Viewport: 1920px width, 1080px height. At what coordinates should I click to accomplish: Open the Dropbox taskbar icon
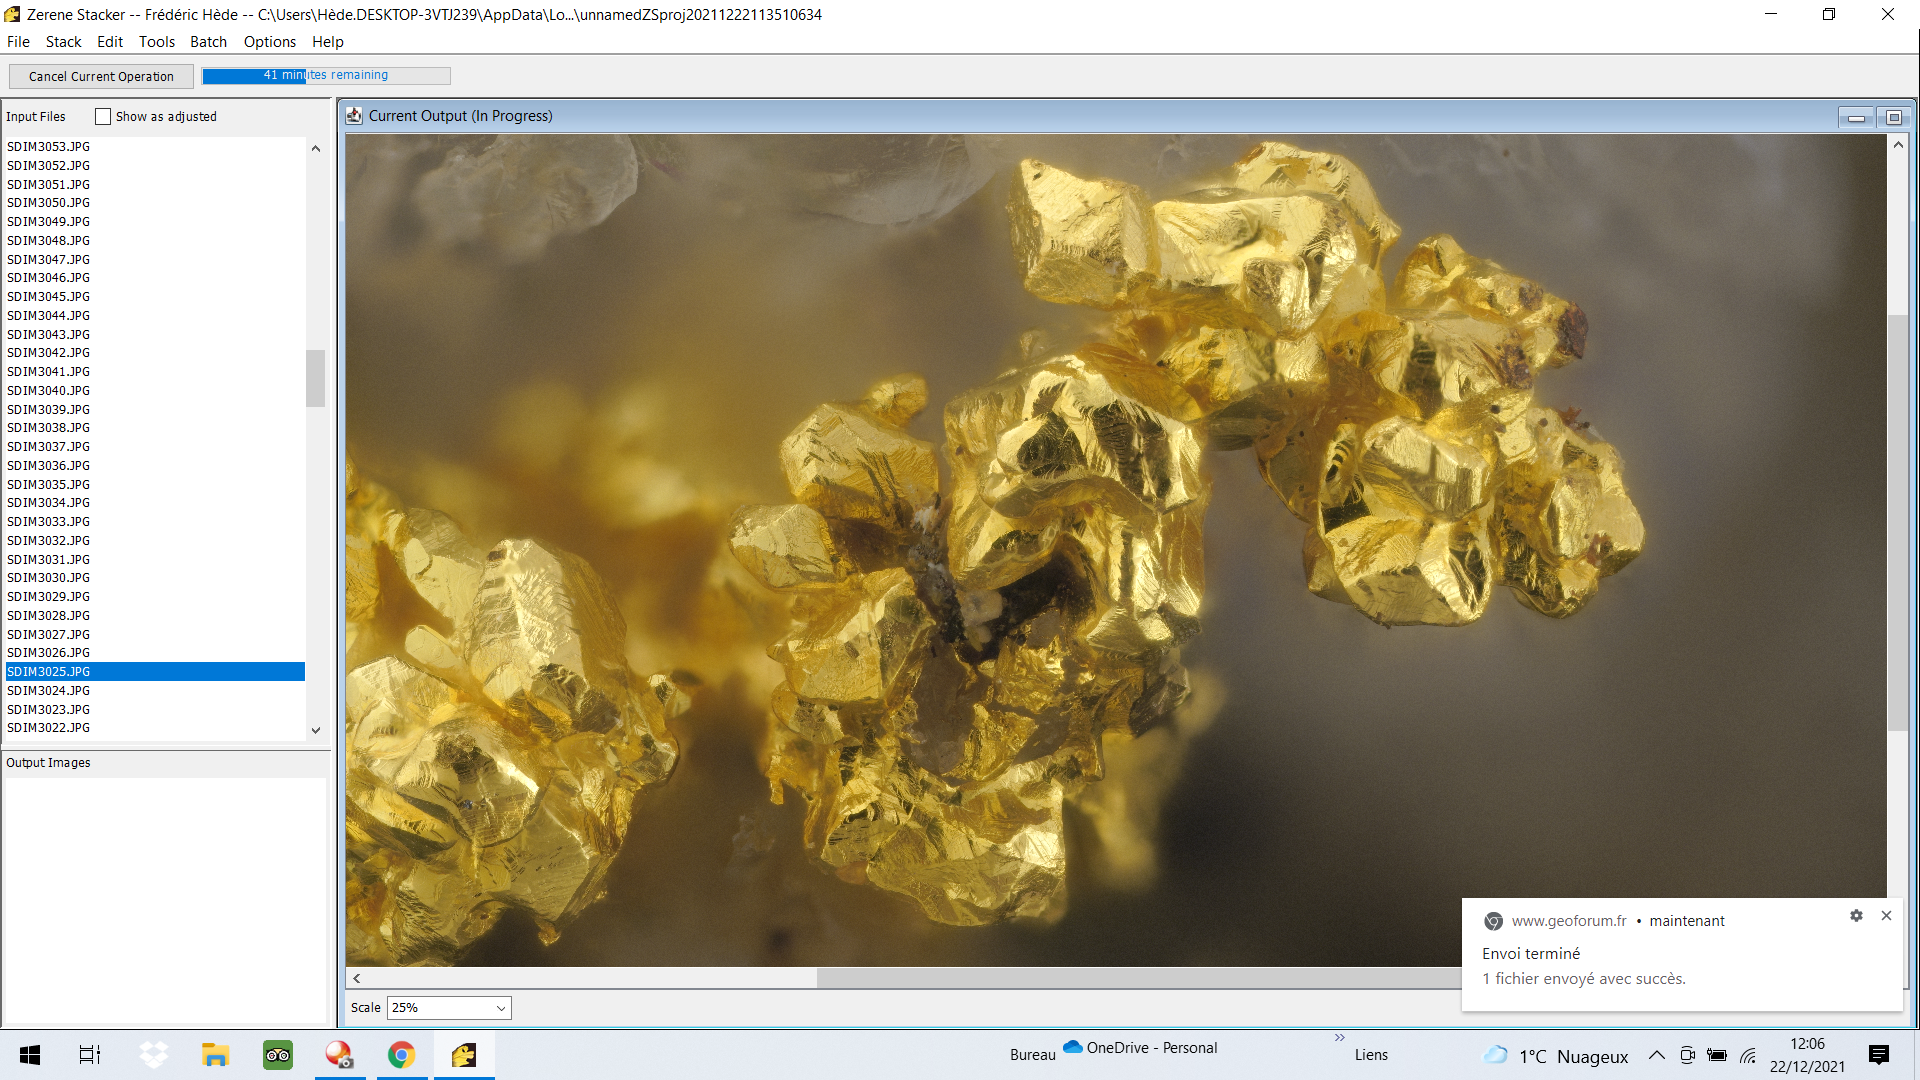point(153,1055)
